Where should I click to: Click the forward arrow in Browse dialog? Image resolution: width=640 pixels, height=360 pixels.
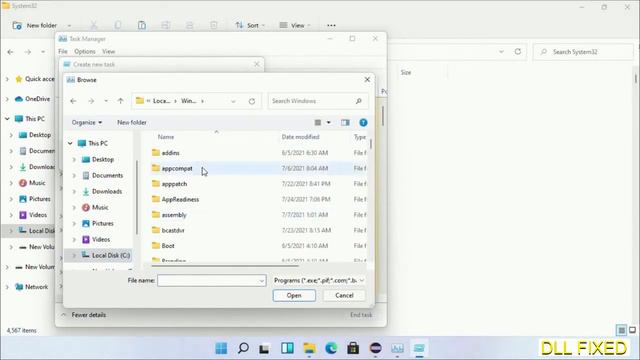[x=91, y=101]
